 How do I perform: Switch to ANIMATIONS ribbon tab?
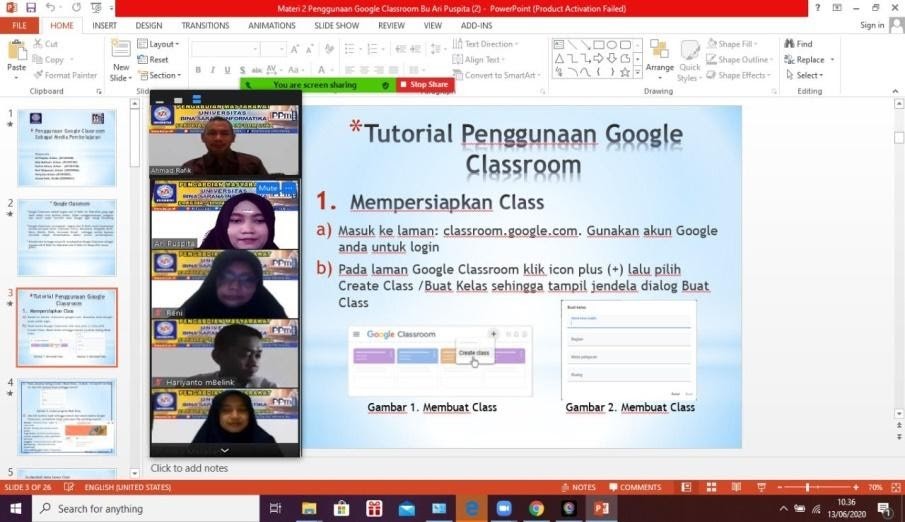pos(271,25)
